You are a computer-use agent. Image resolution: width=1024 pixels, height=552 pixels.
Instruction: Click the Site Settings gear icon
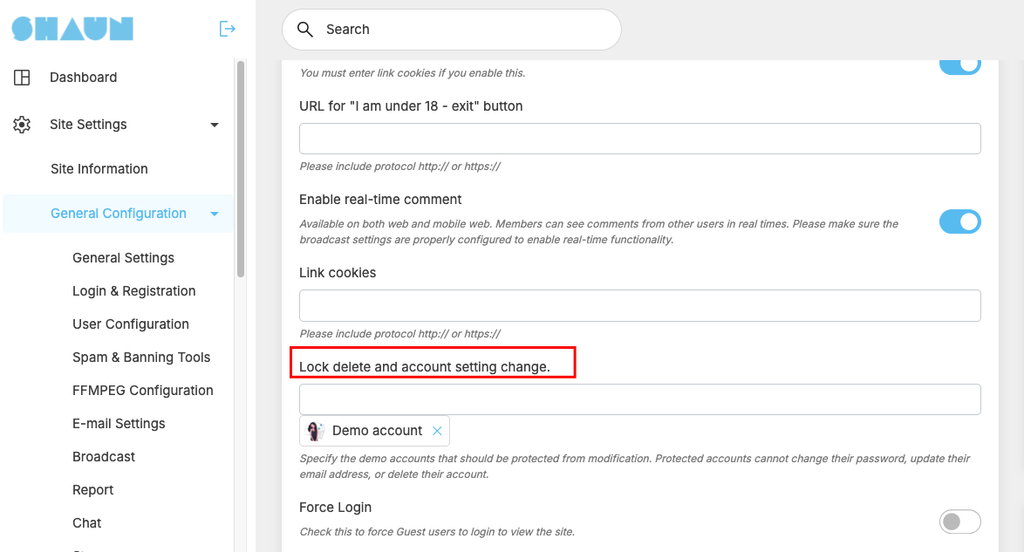click(x=22, y=124)
